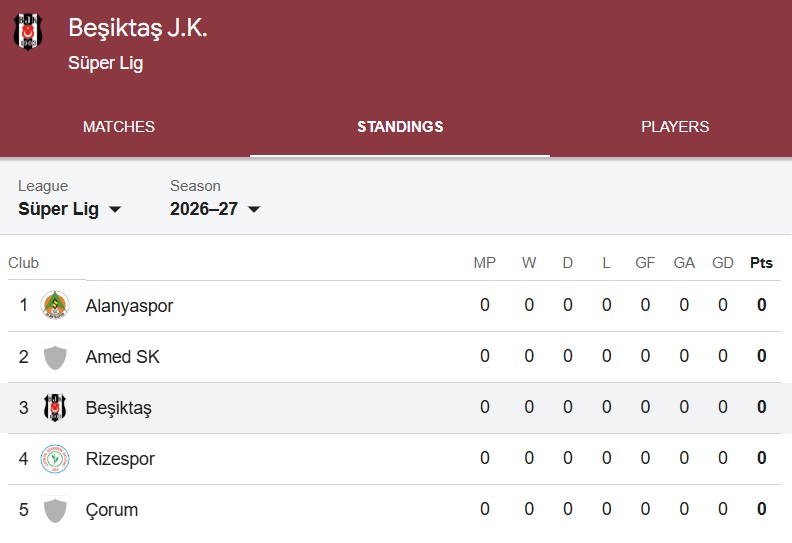Click the Alanyaspor club logo
The image size is (792, 543).
coord(55,305)
